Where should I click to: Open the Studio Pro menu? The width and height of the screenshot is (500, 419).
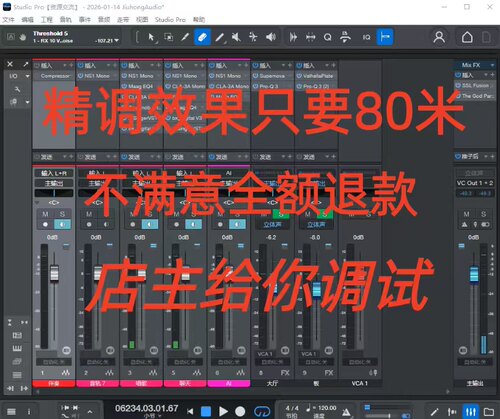170,20
